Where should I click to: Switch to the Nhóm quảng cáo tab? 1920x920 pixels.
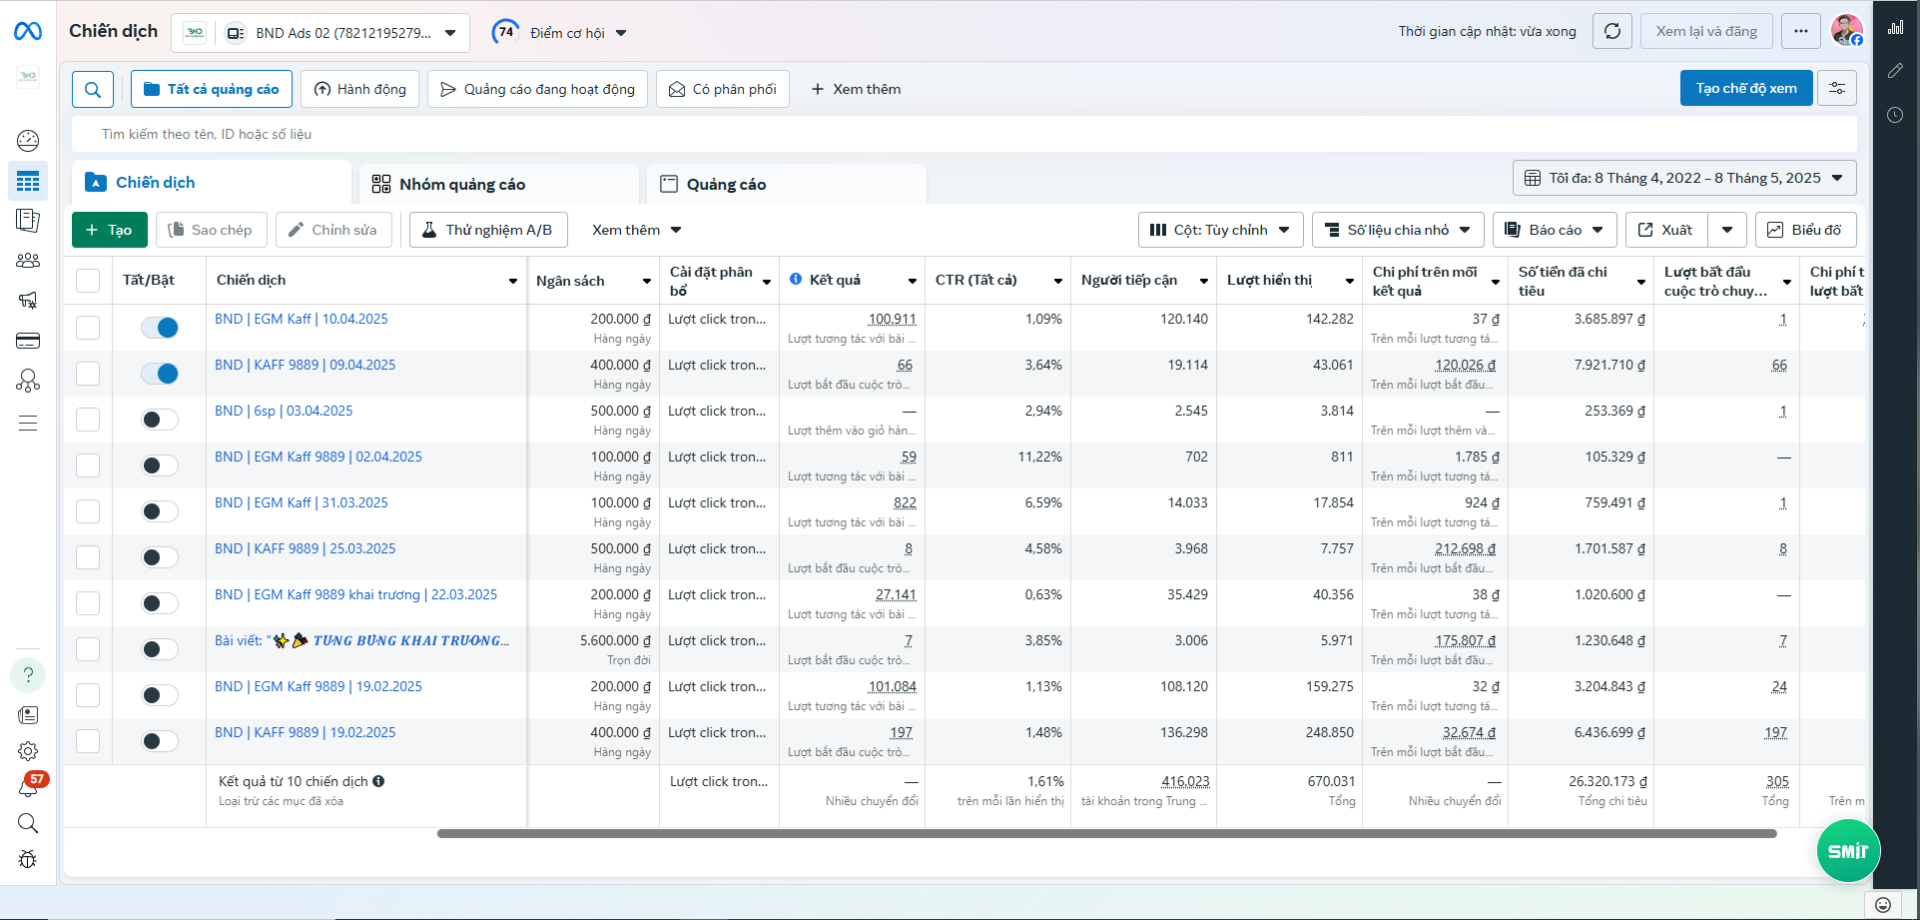499,184
